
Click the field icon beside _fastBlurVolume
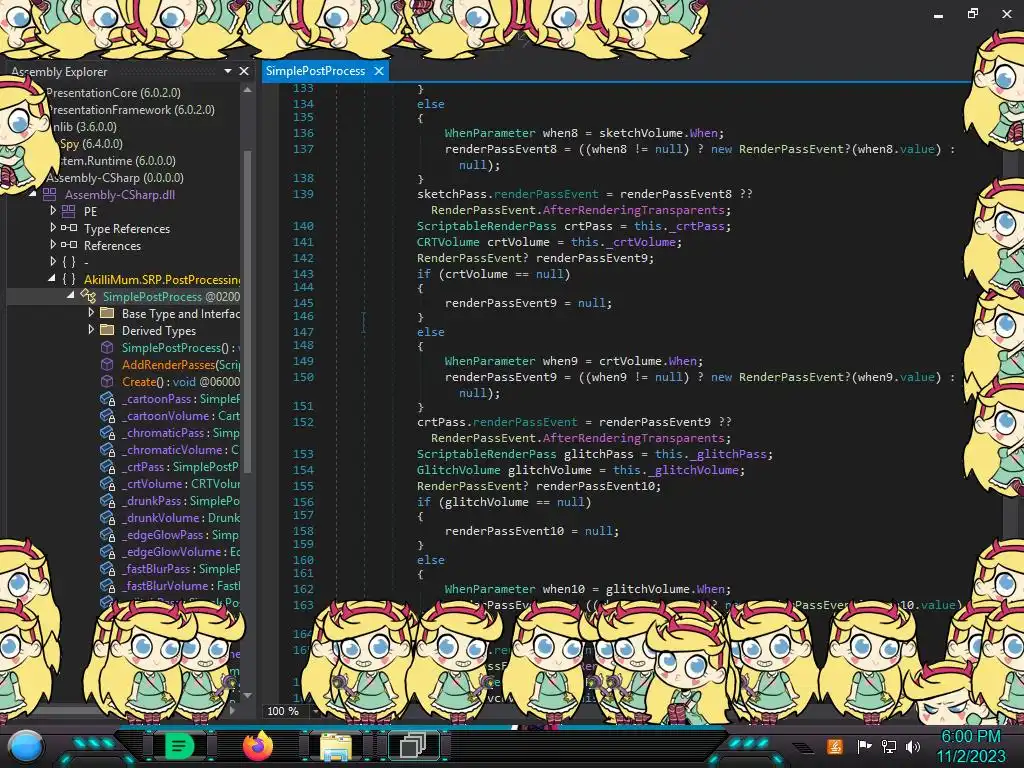[x=107, y=585]
